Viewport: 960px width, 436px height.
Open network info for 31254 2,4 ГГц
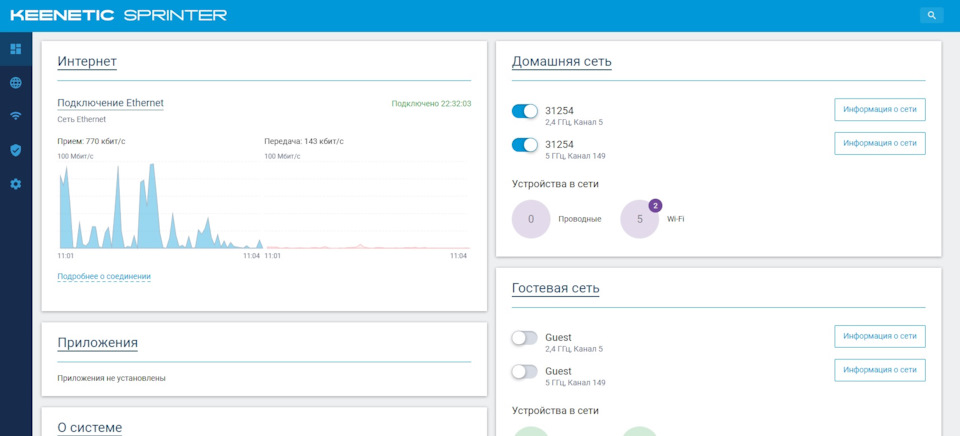(x=880, y=110)
